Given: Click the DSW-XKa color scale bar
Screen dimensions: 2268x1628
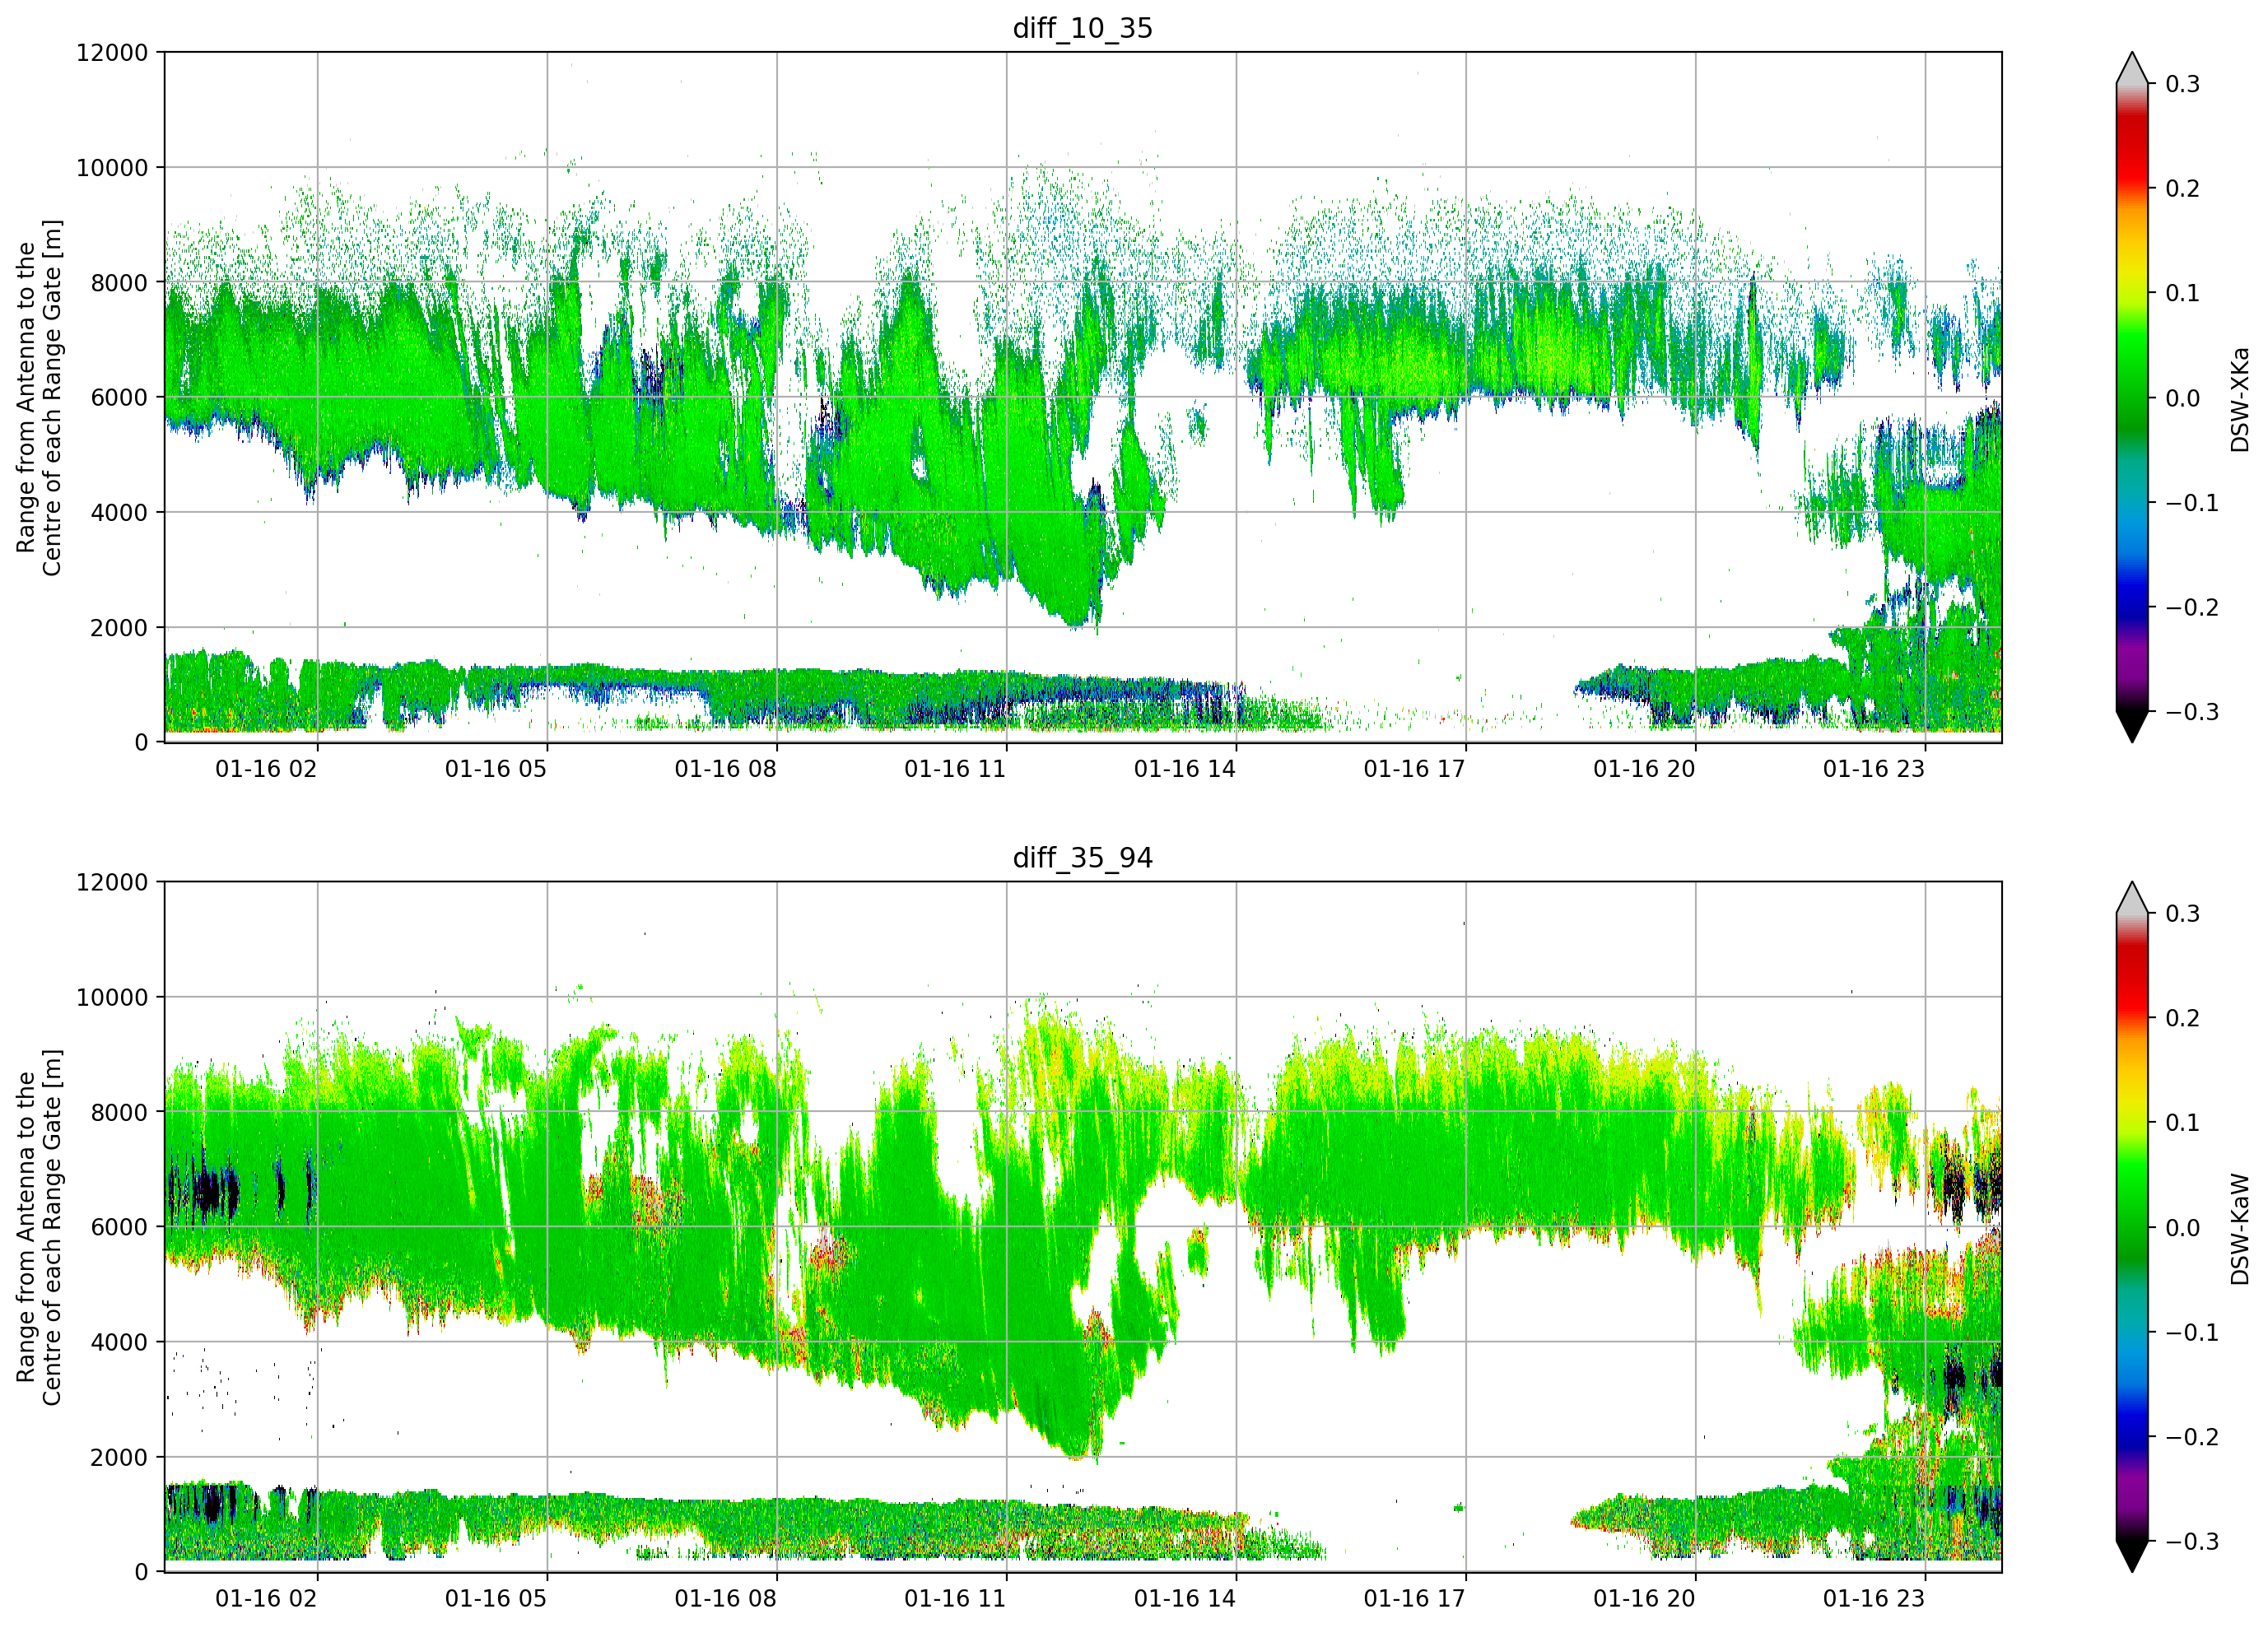Looking at the screenshot, I should [x=2132, y=397].
